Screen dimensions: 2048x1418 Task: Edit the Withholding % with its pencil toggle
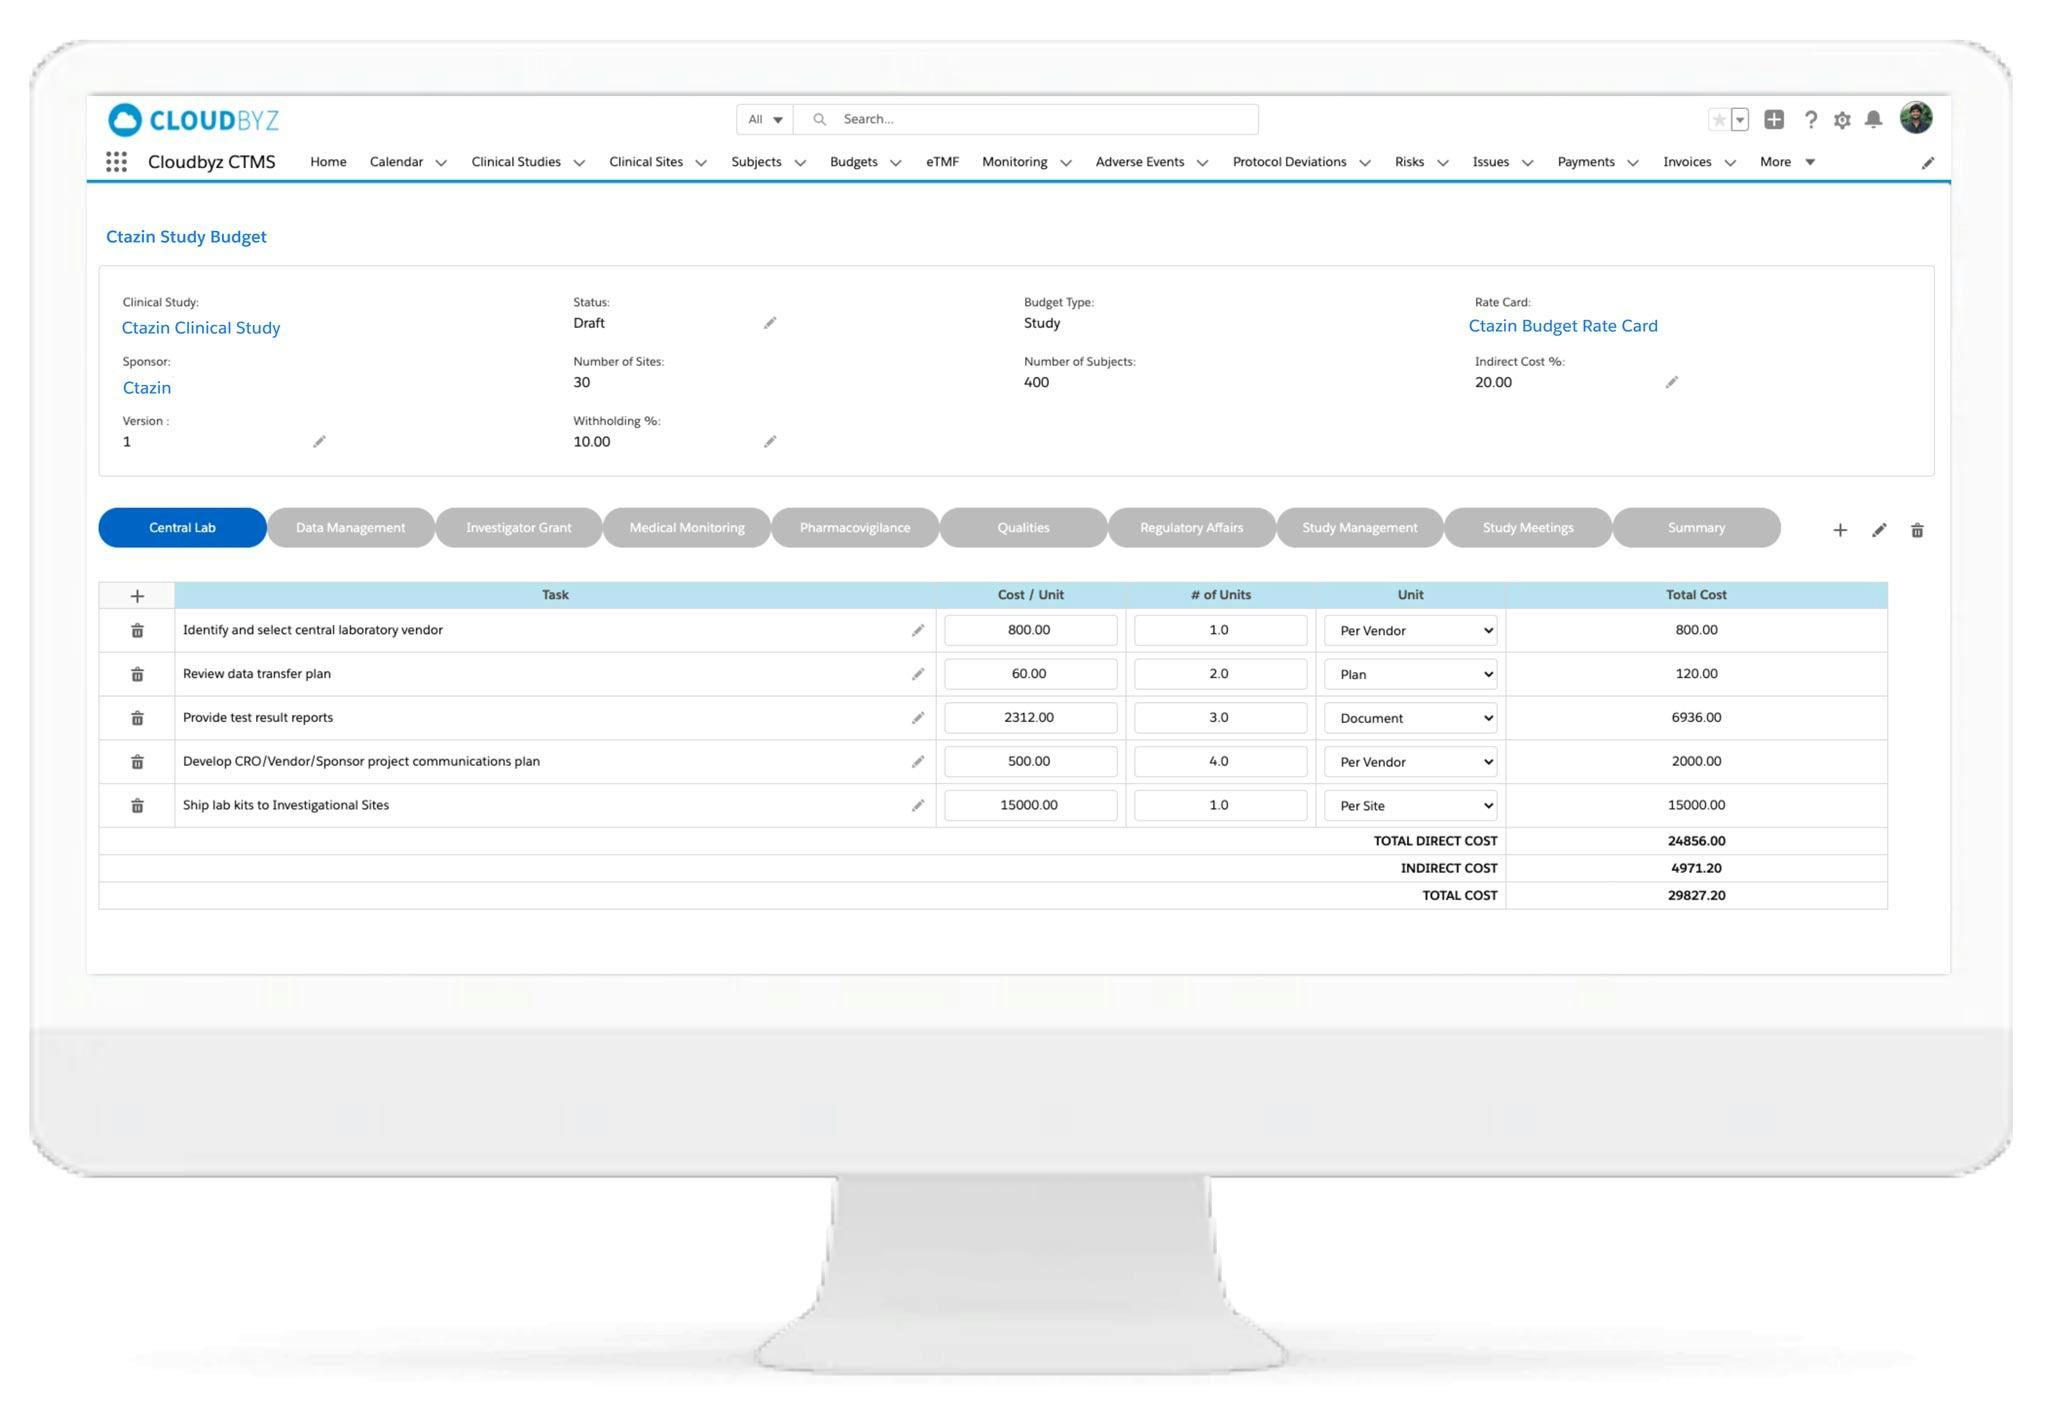point(770,441)
